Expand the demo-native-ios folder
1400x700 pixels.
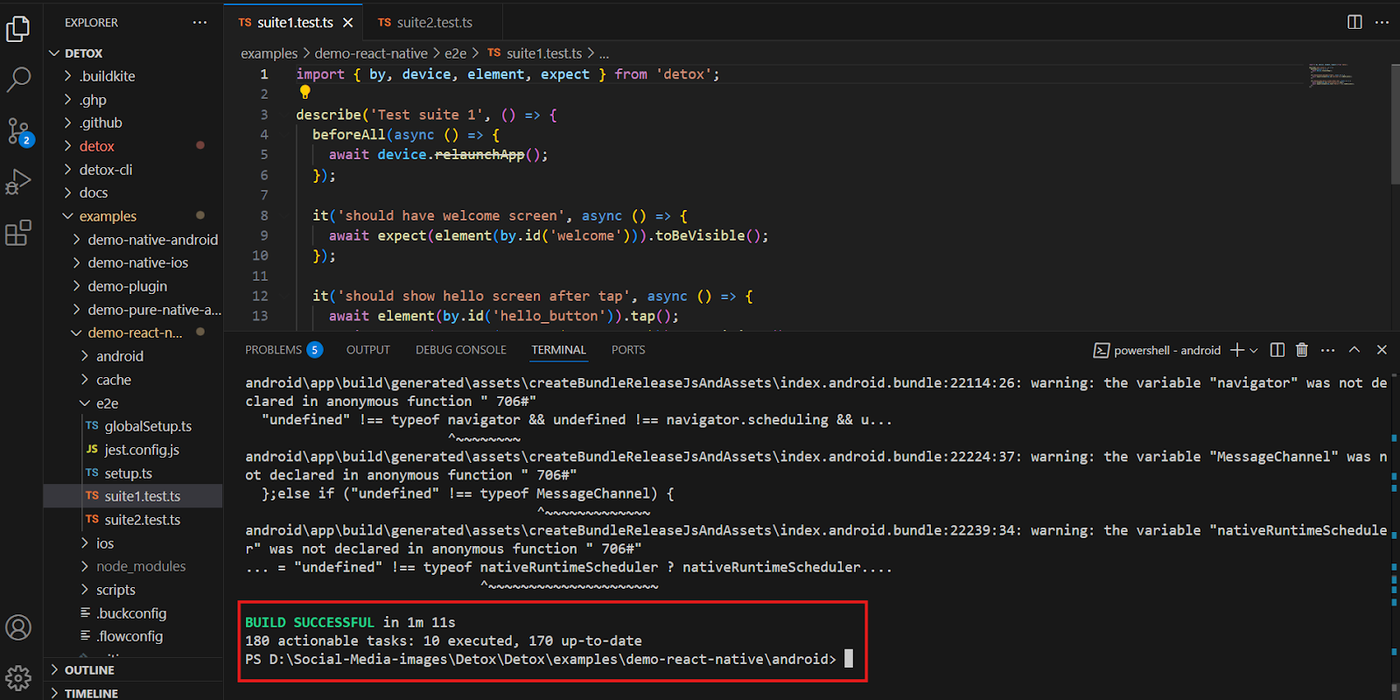point(133,263)
